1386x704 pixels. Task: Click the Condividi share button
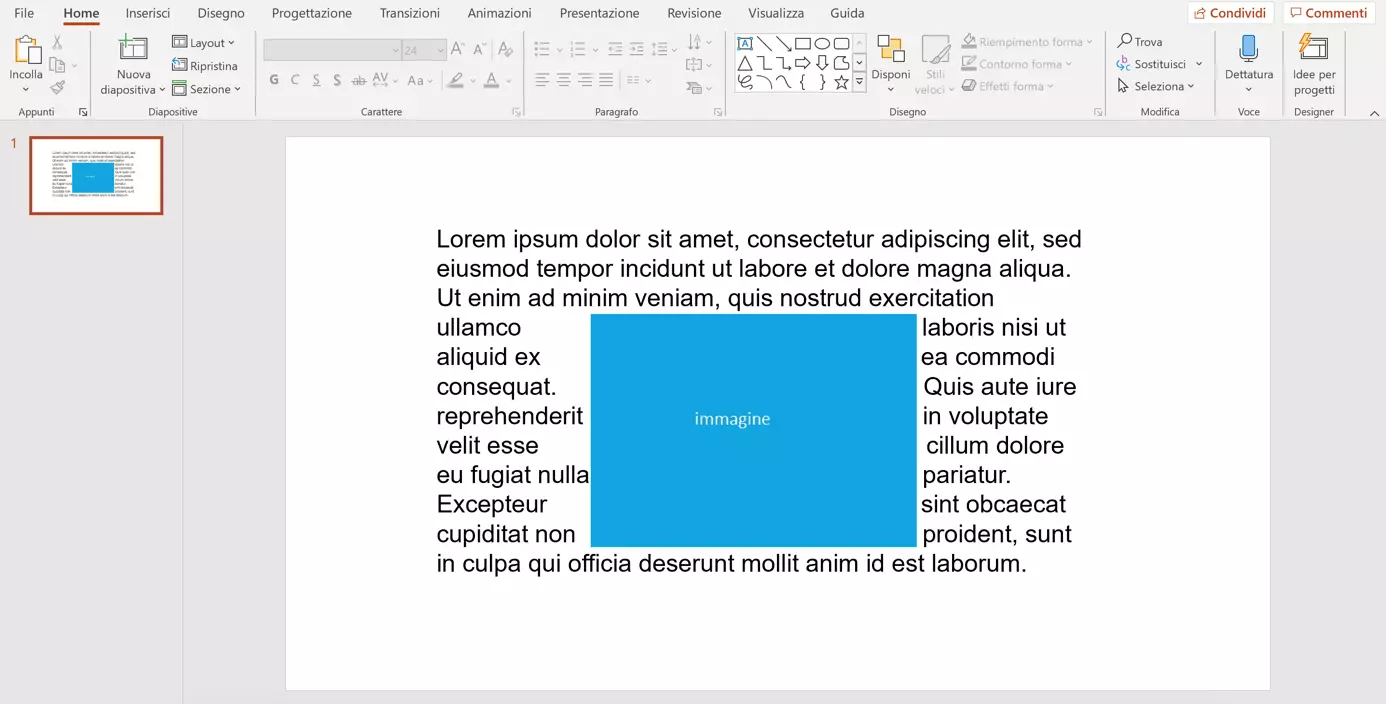point(1230,13)
